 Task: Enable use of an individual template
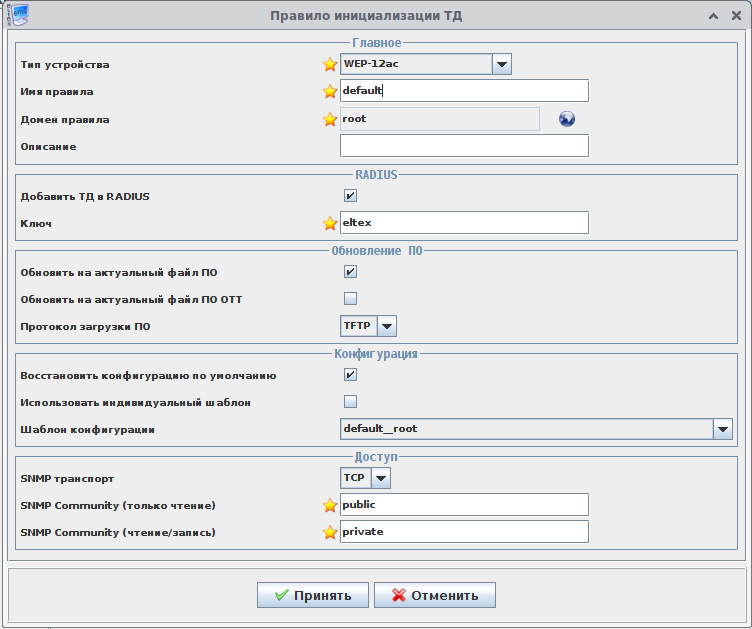click(x=350, y=402)
